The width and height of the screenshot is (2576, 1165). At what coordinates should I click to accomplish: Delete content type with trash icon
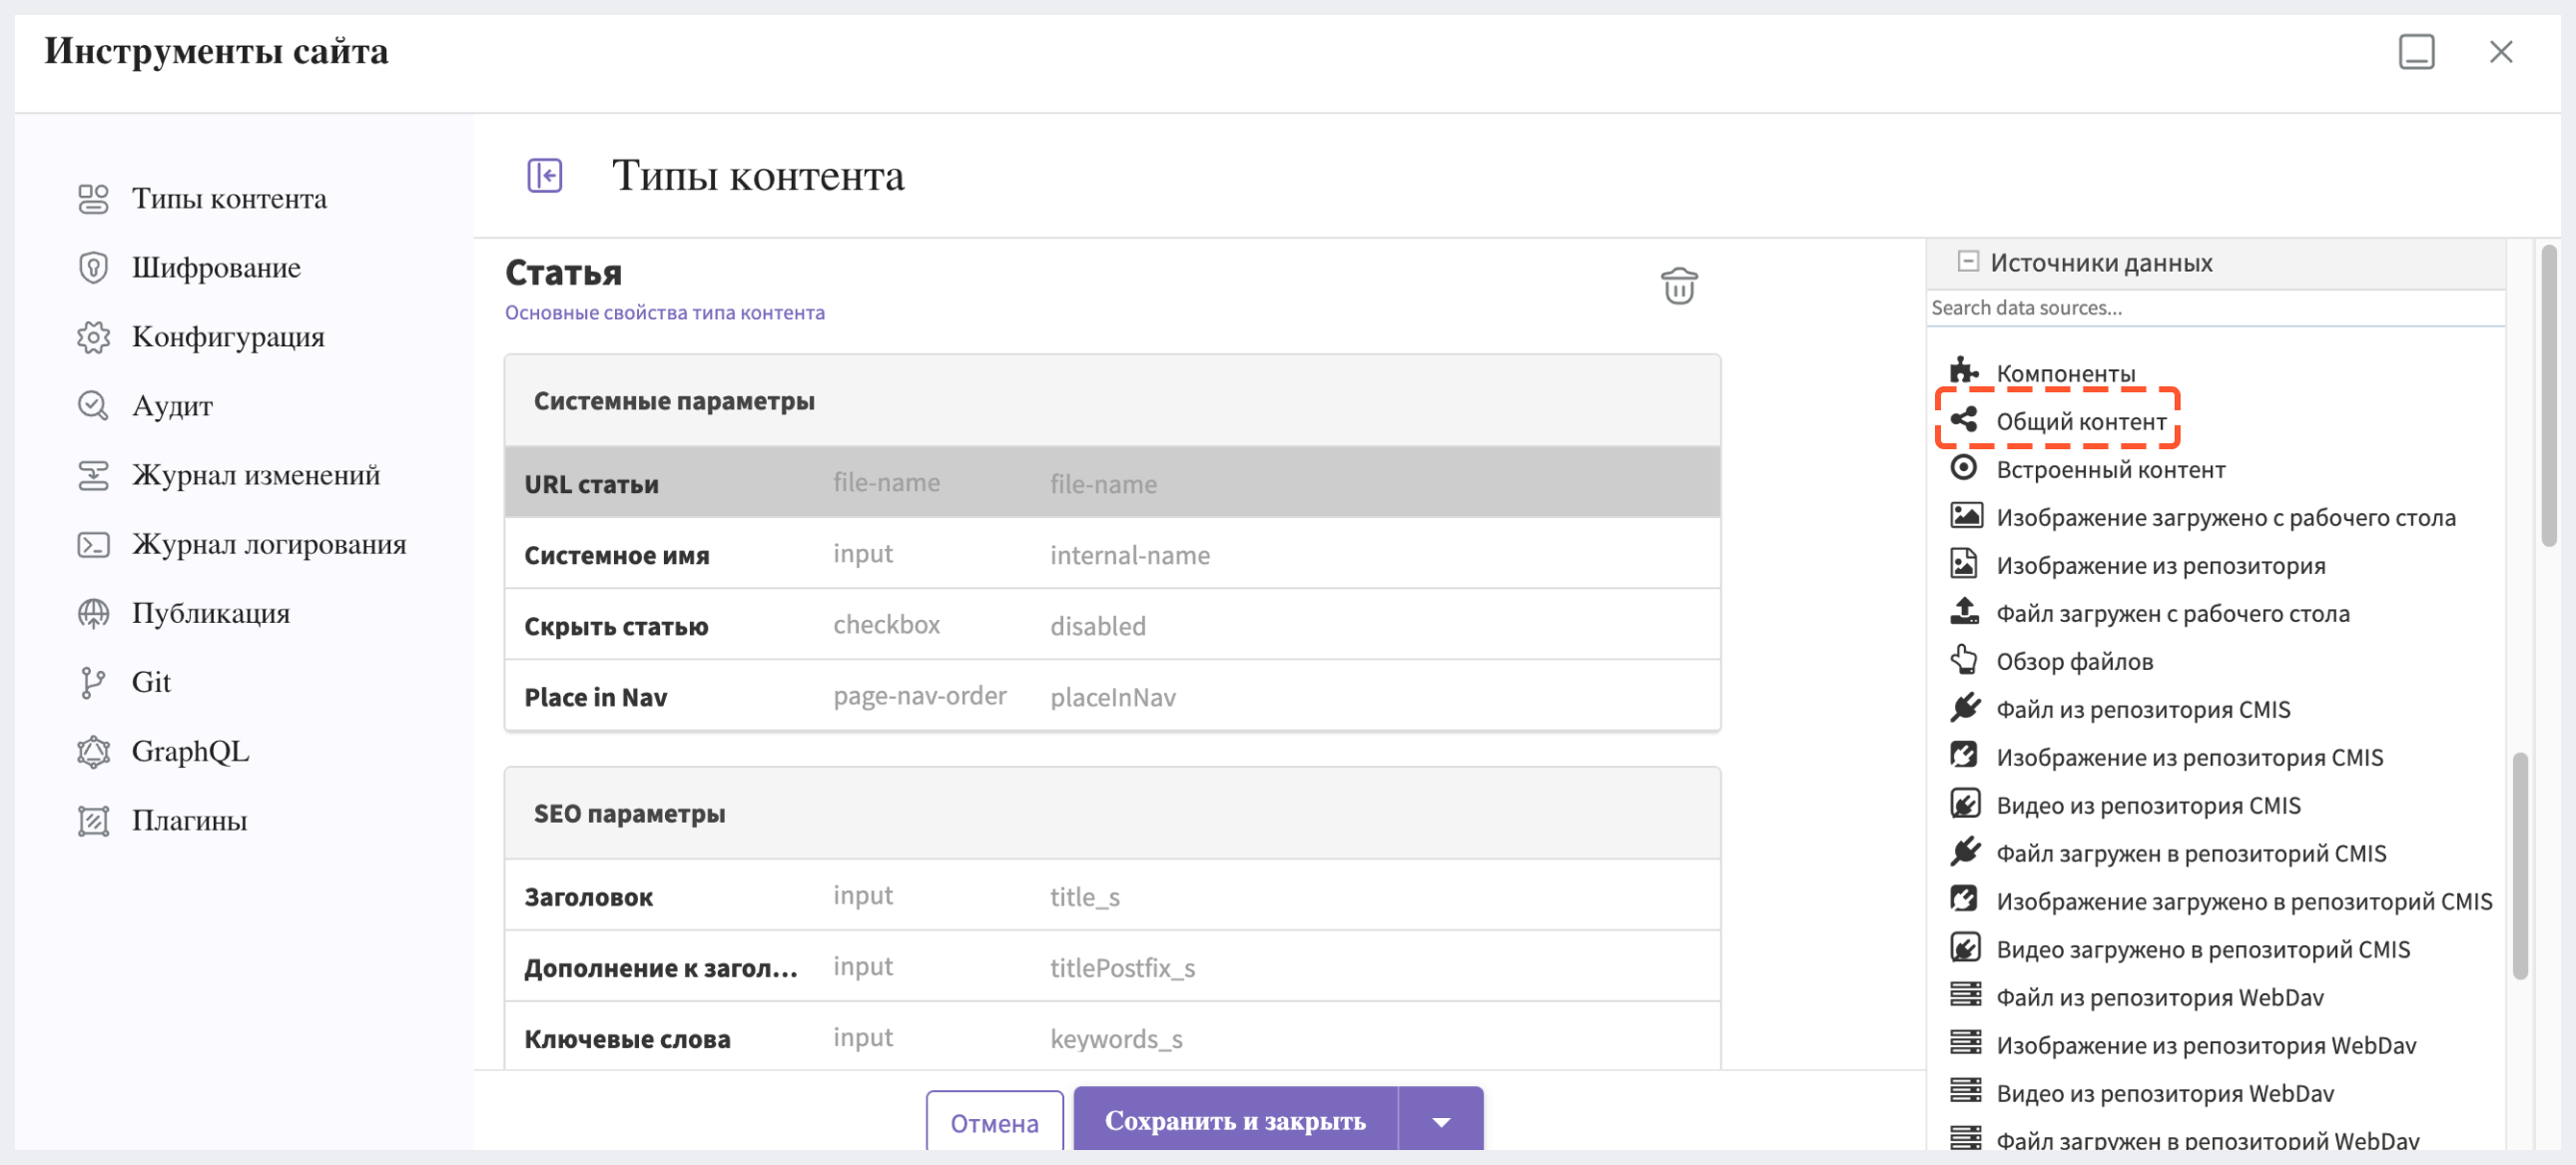1679,286
